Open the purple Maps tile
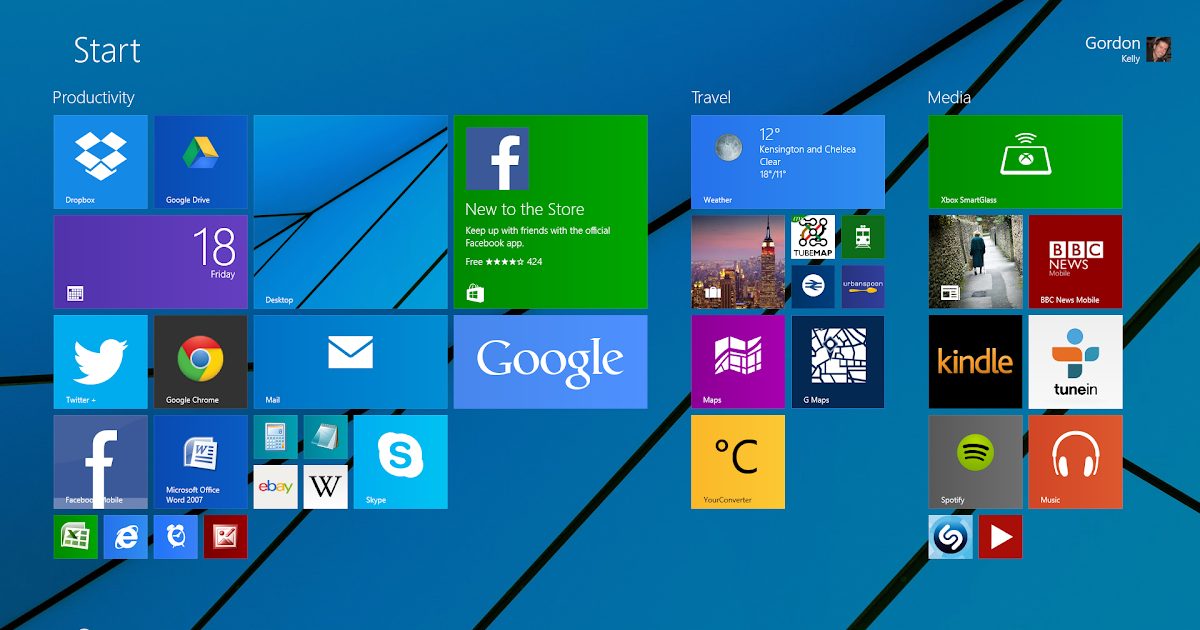 point(738,362)
